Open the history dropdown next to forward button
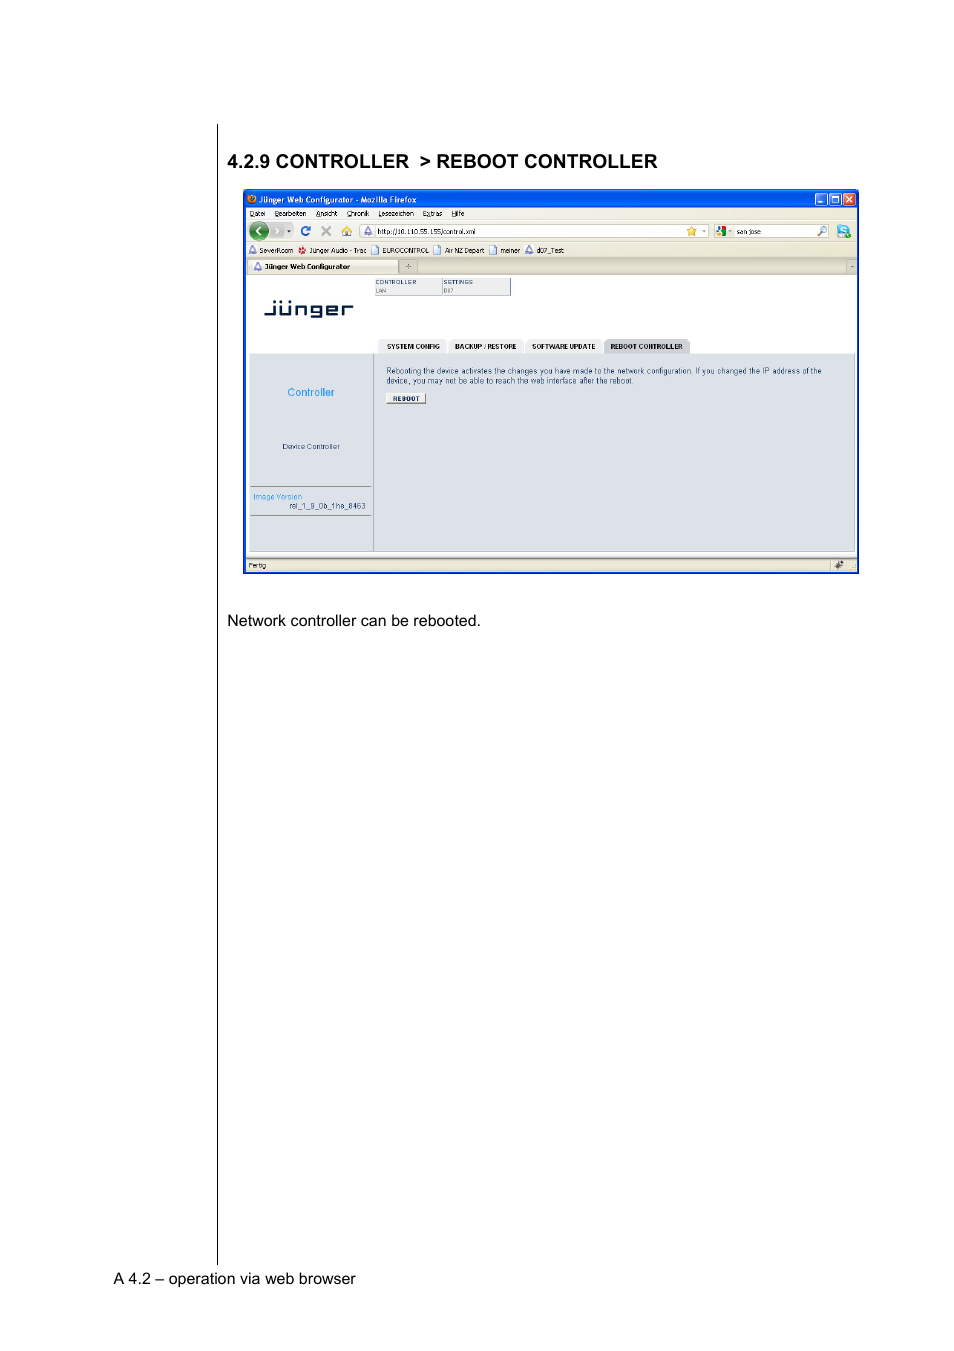This screenshot has width=954, height=1351. pos(289,231)
